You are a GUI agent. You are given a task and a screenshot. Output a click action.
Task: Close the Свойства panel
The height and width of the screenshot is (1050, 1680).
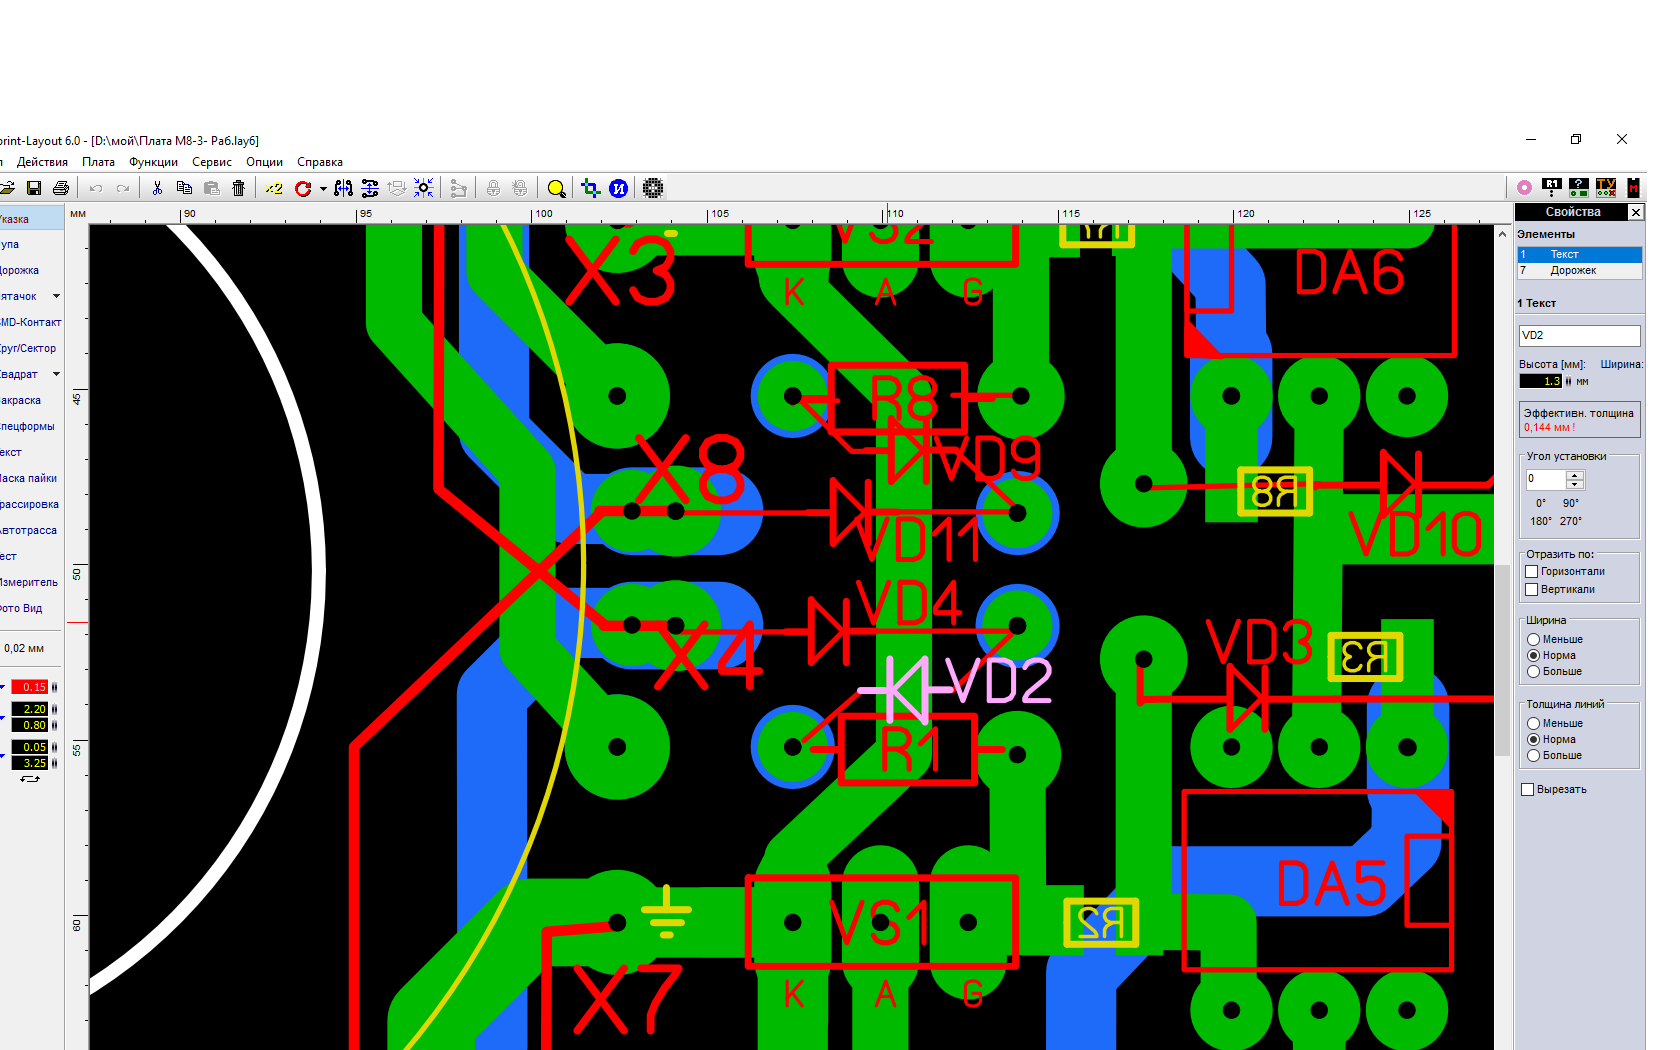1636,212
